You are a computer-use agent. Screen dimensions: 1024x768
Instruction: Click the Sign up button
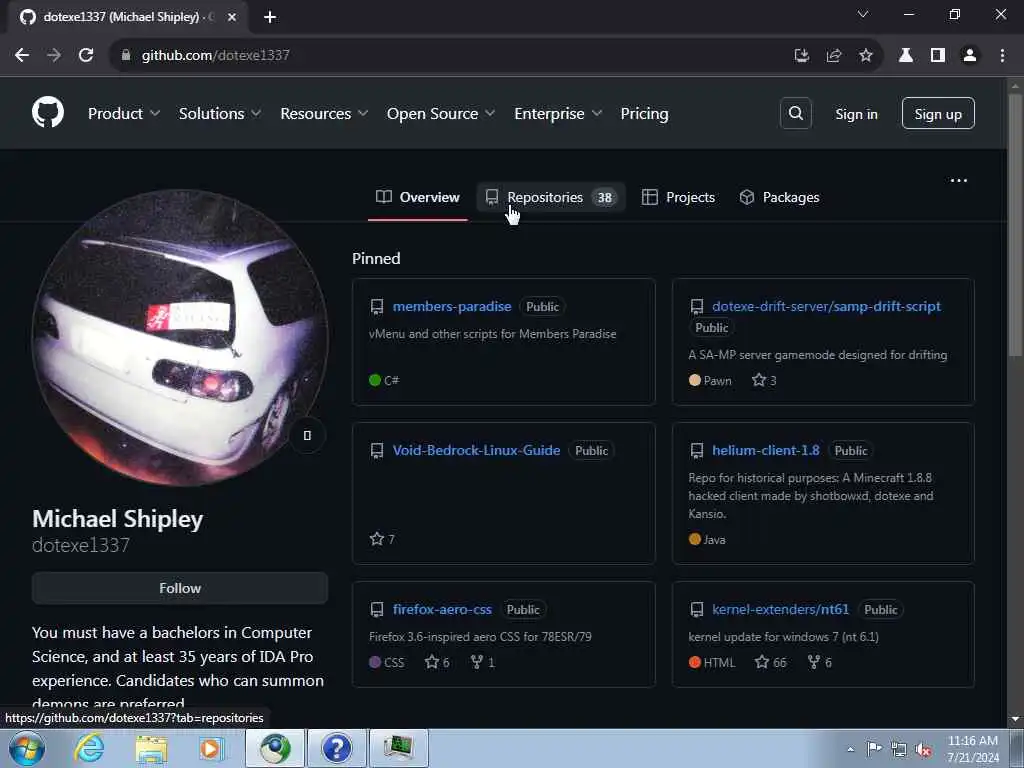[938, 113]
